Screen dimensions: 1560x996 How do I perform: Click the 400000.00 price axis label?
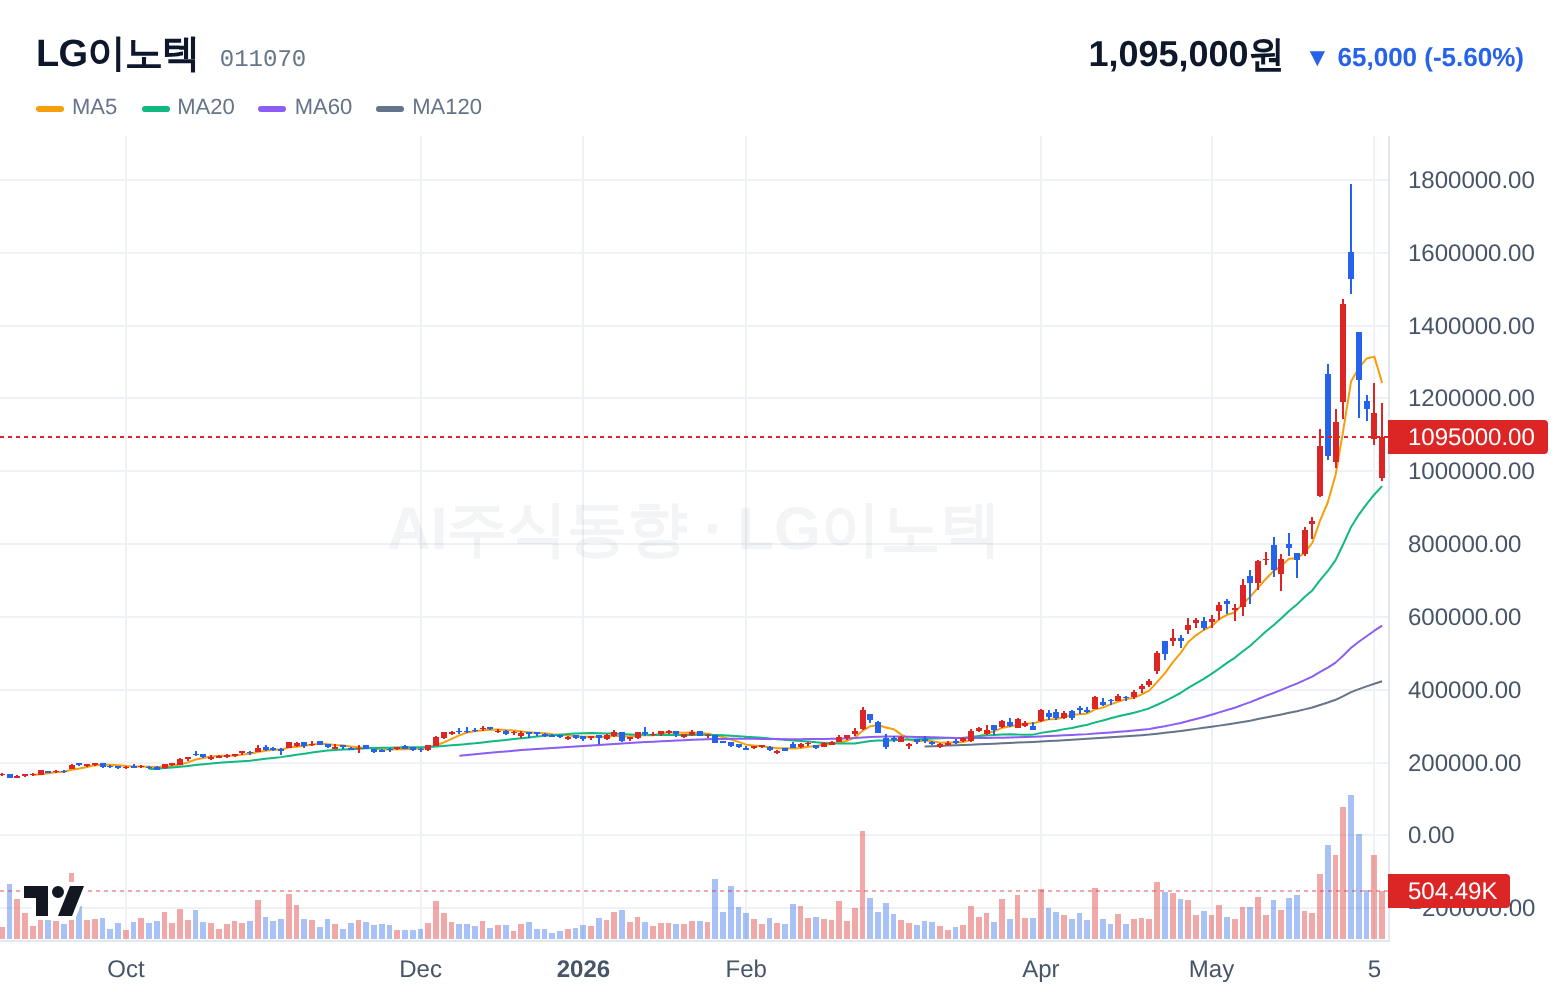1464,690
